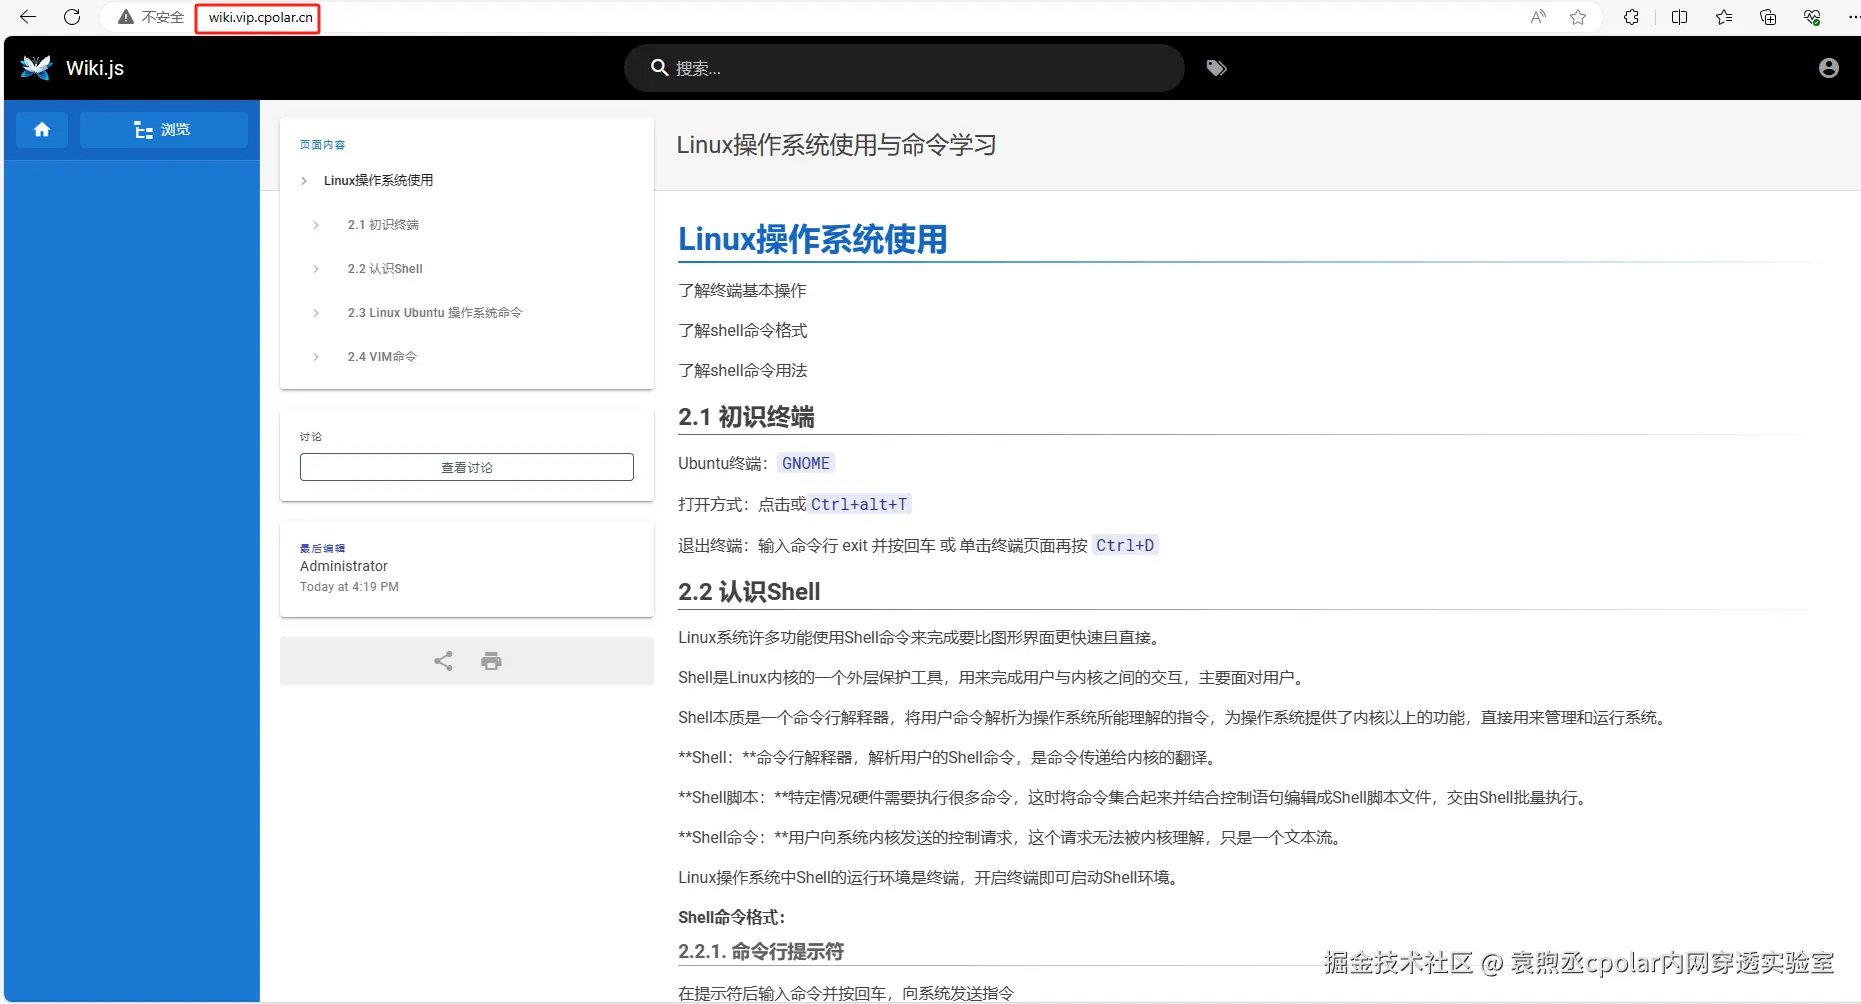Jump to 2.1 初识终端 in page contents
The width and height of the screenshot is (1861, 1004).
[383, 225]
